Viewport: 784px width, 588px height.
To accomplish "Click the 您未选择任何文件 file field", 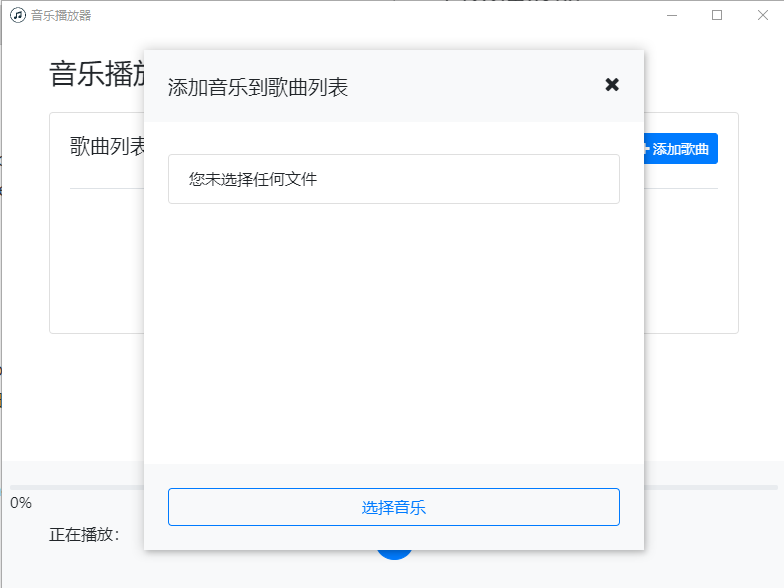I will point(394,179).
